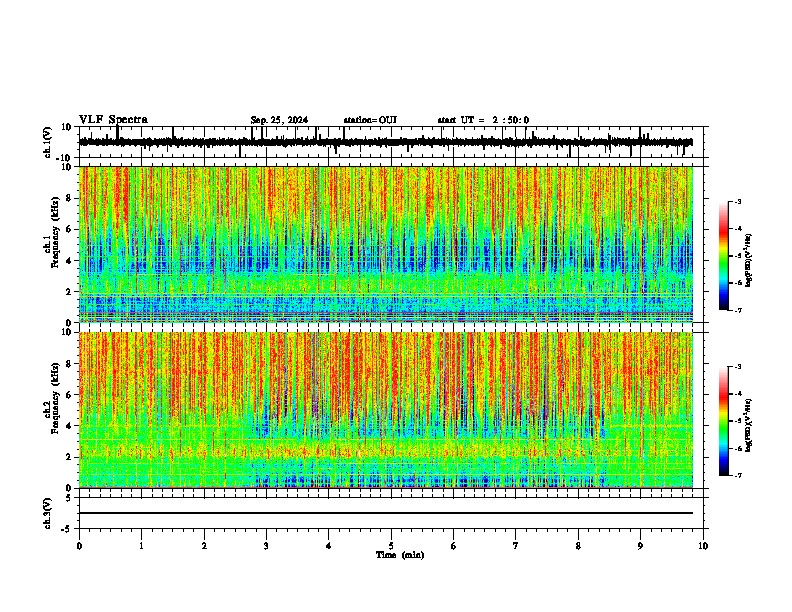Viewport: 792px width, 612px height.
Task: Click the 'ch.3(V)' axis label
Action: coord(48,513)
